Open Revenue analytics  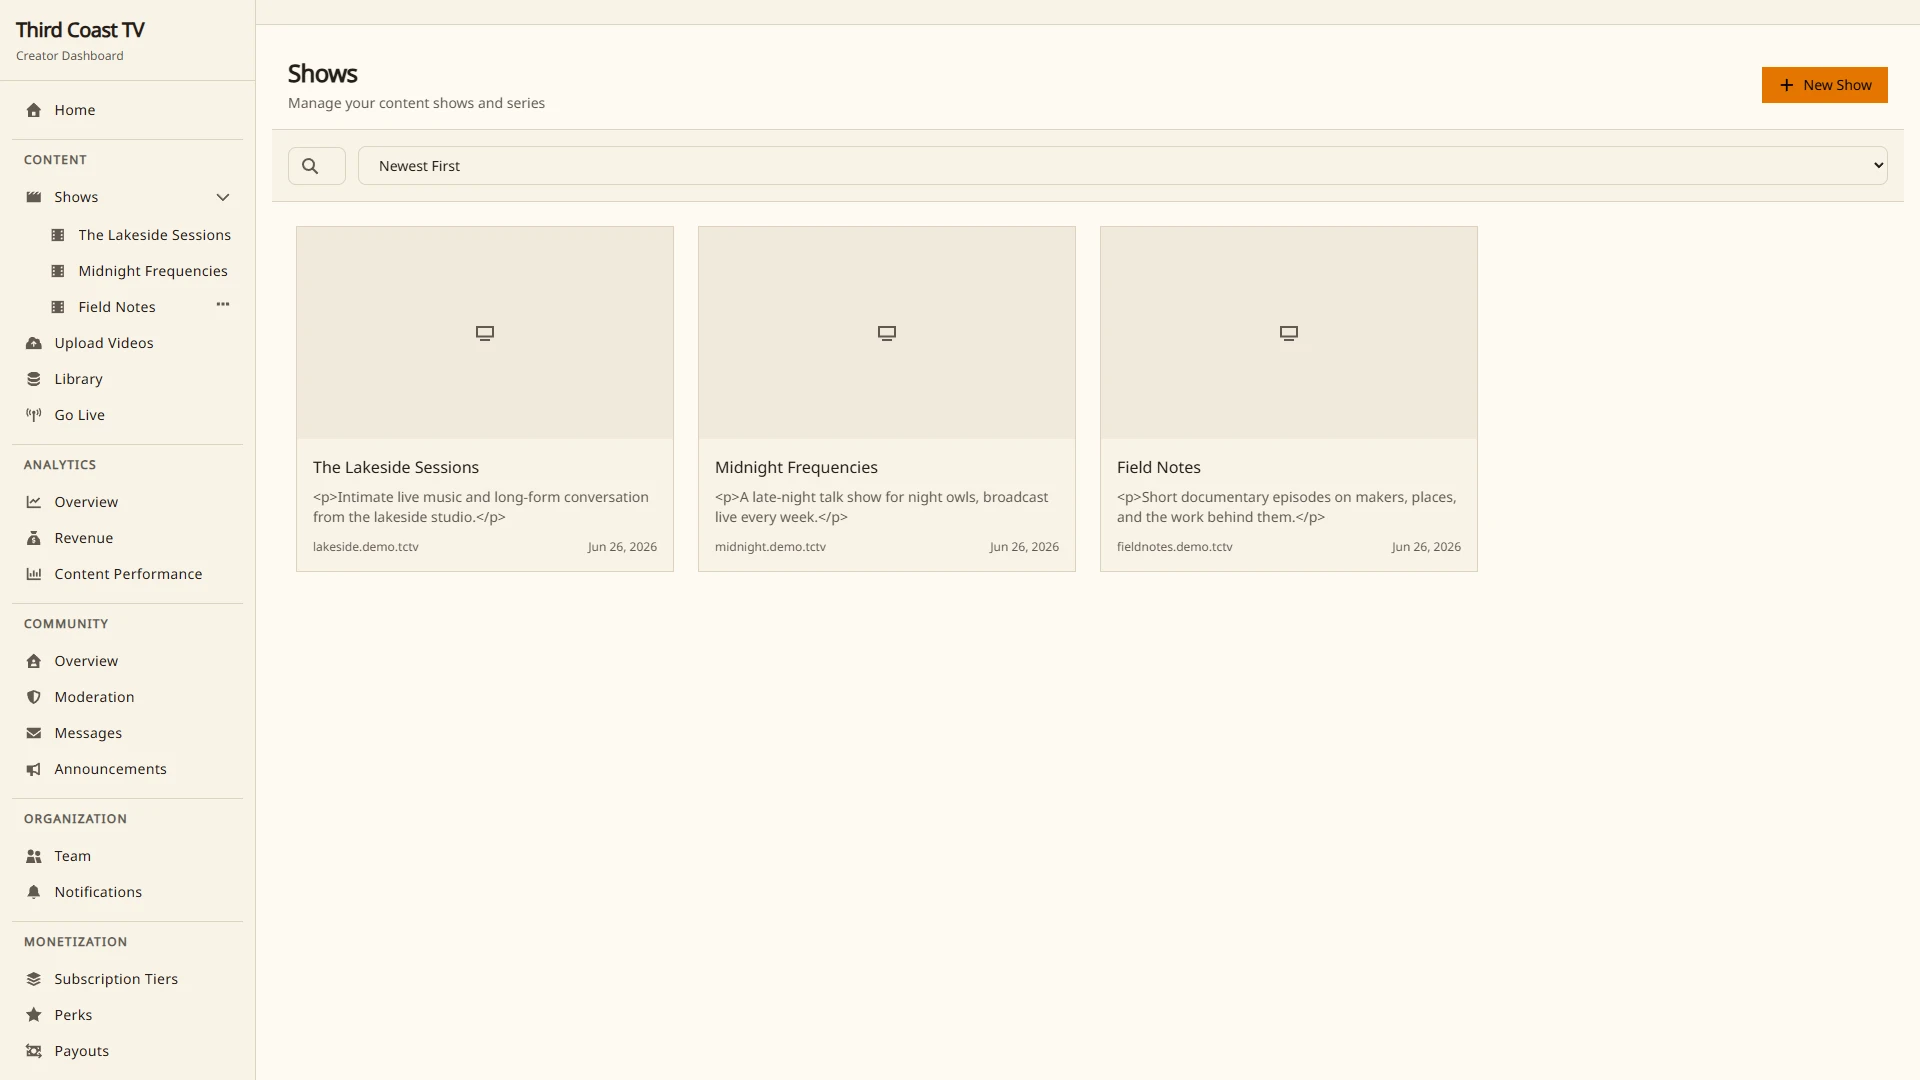pyautogui.click(x=127, y=538)
